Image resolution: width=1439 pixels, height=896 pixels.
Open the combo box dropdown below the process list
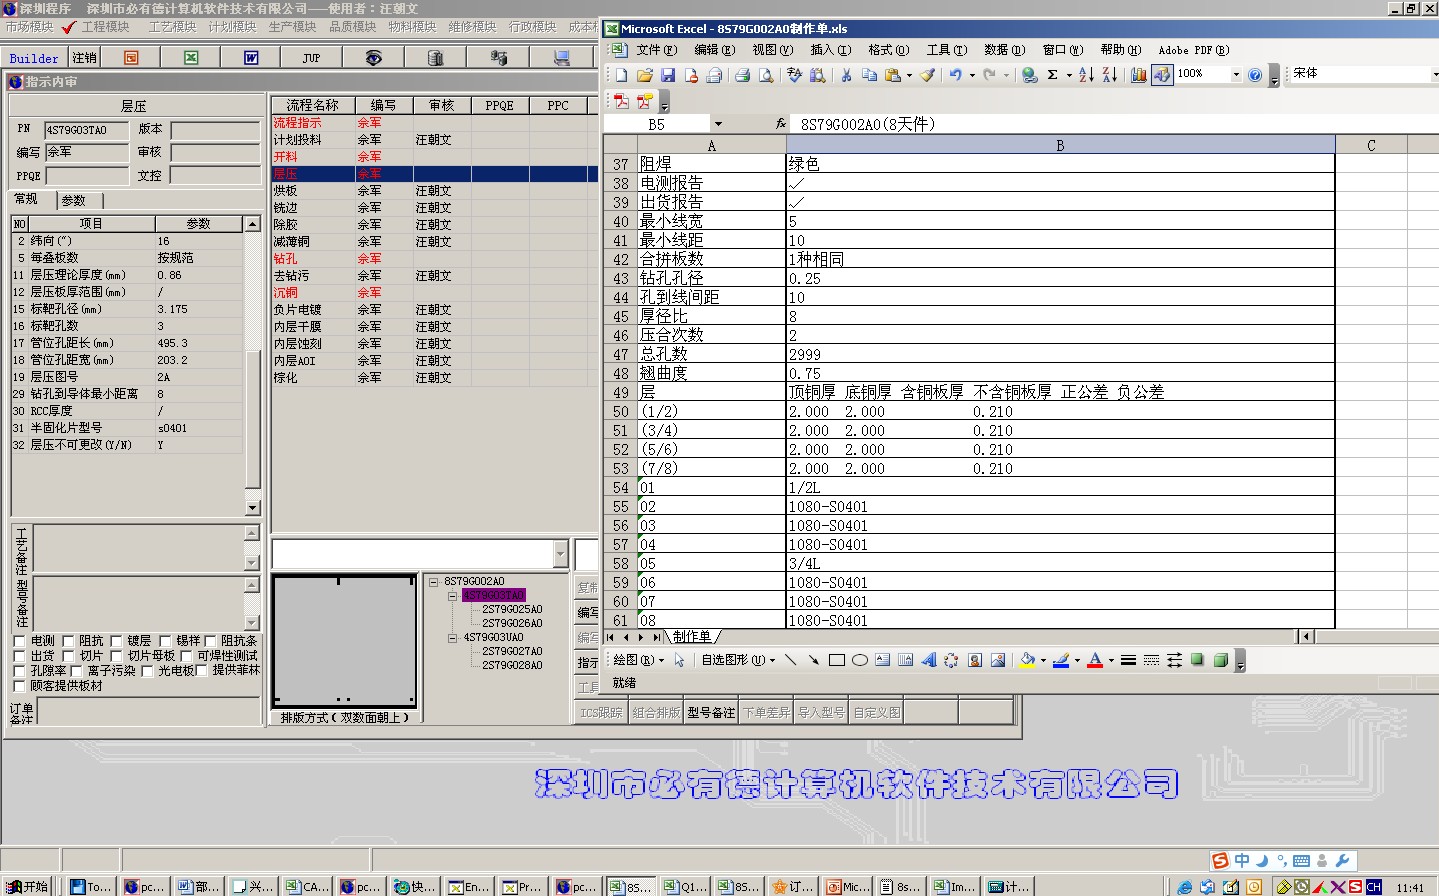pyautogui.click(x=560, y=554)
